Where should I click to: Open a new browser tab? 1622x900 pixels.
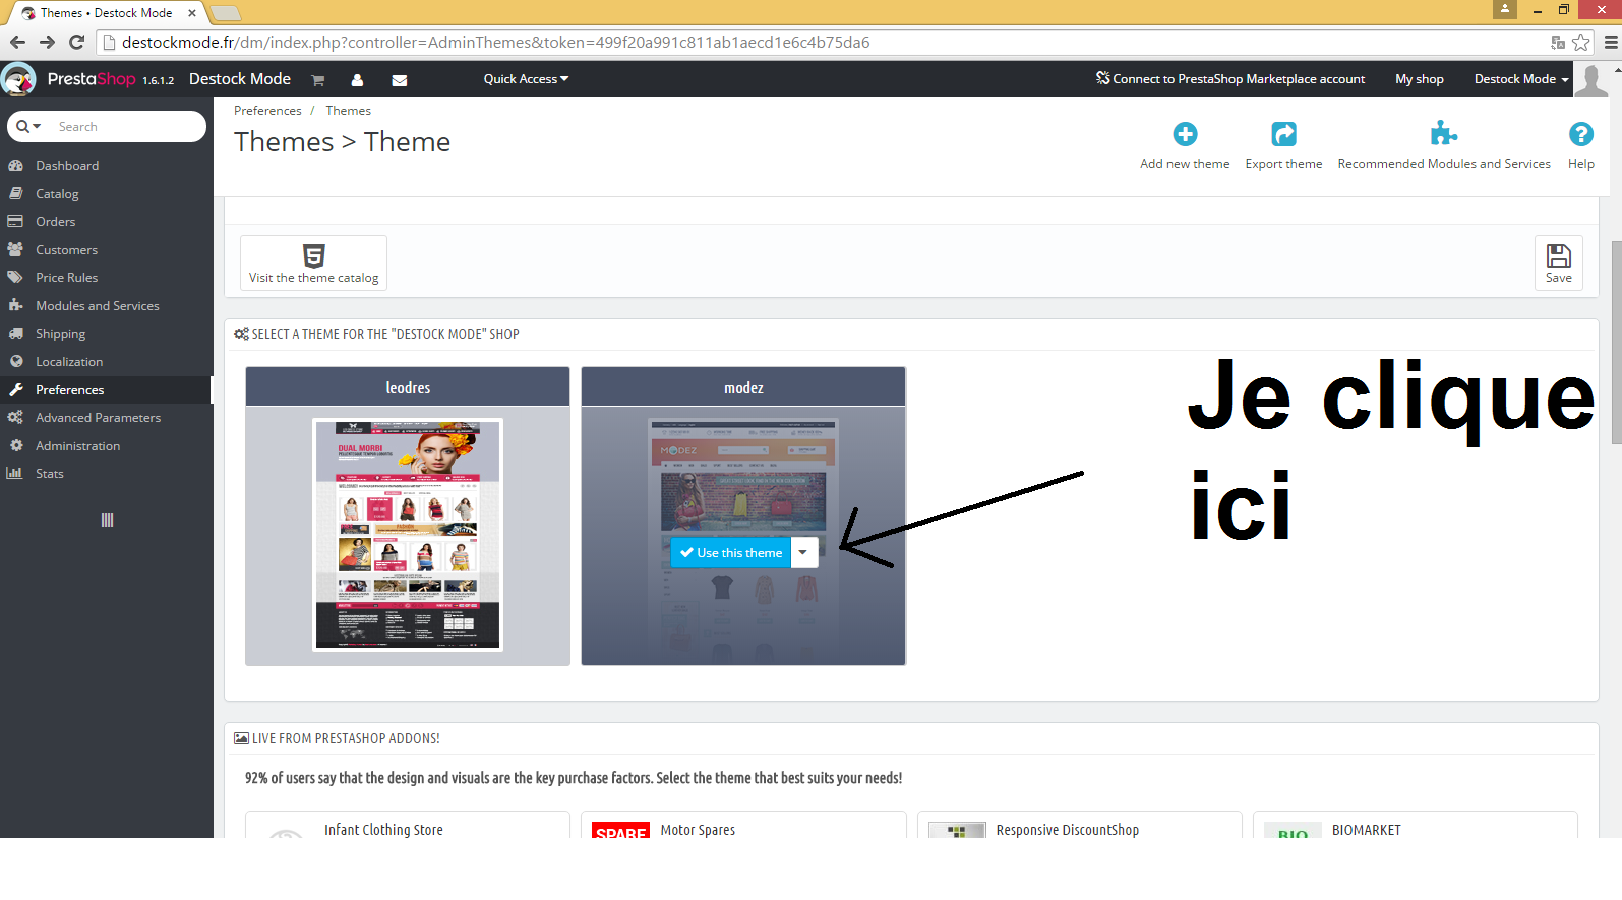click(226, 13)
